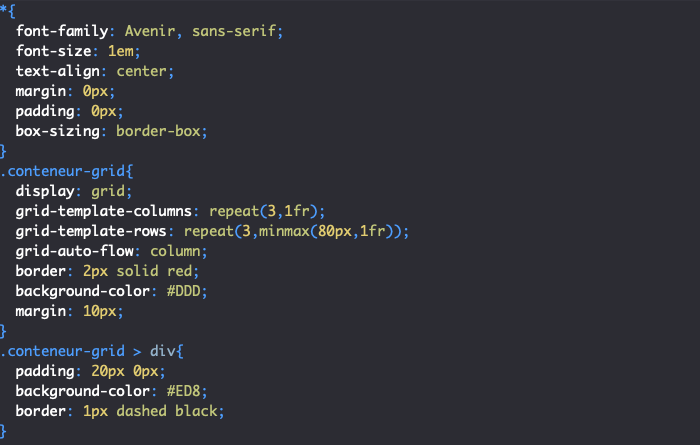Click the text-align center value
Image resolution: width=700 pixels, height=445 pixels.
(x=145, y=71)
